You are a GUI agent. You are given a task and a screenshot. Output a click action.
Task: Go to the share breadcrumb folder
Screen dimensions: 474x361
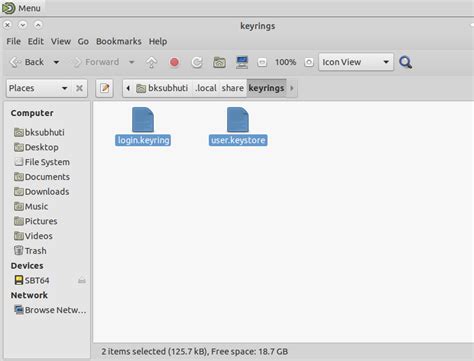tap(233, 88)
